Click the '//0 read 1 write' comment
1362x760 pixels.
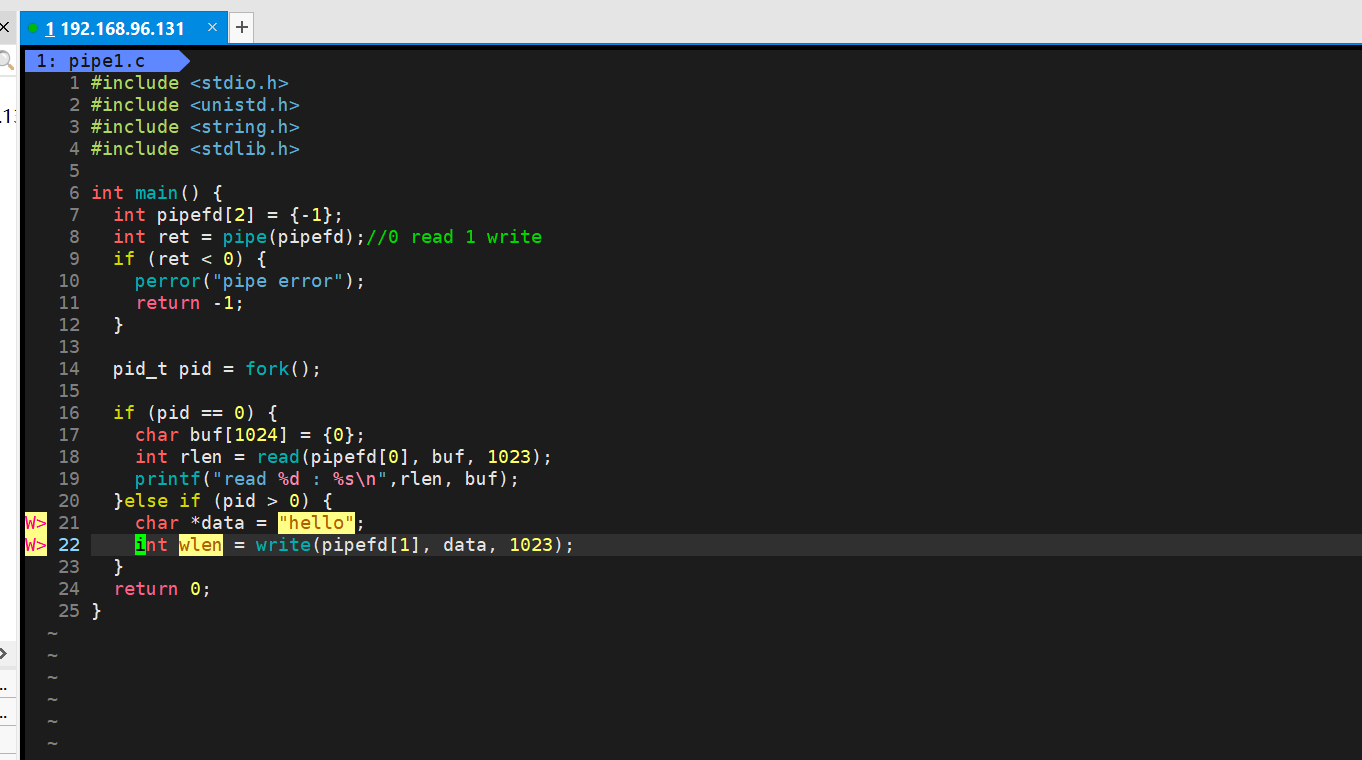pos(454,237)
